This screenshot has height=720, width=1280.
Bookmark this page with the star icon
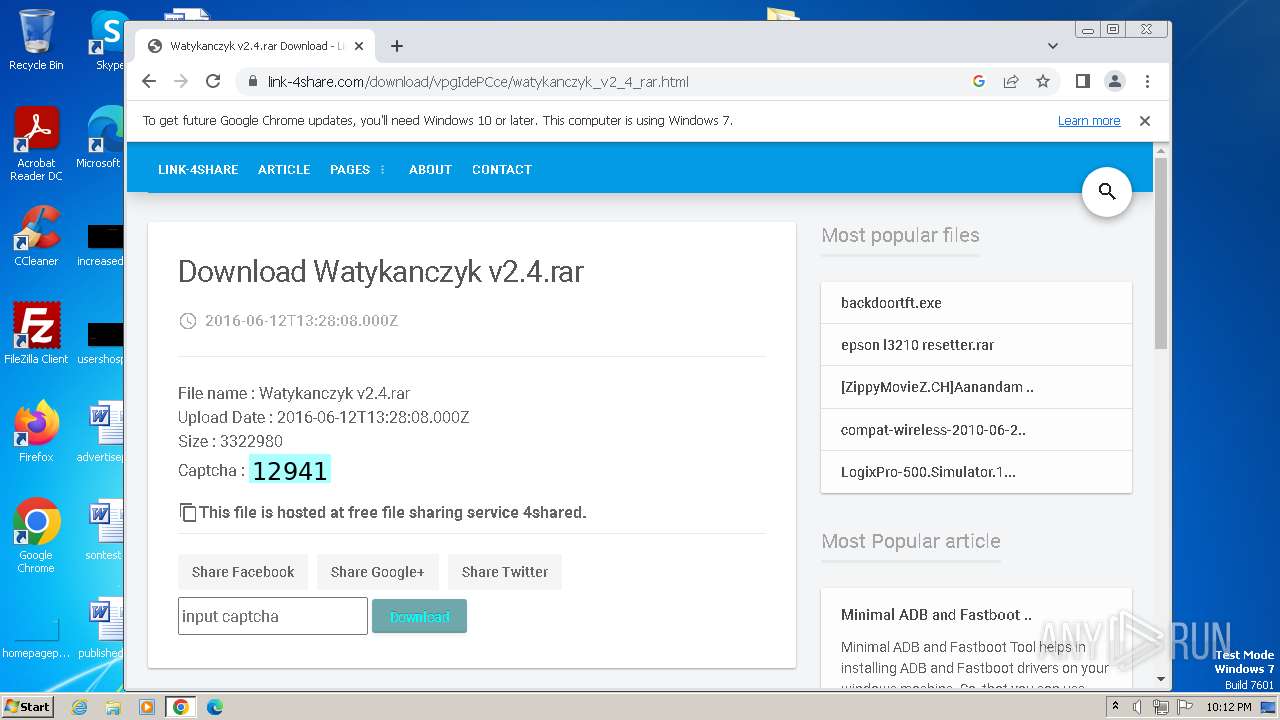coord(1043,81)
